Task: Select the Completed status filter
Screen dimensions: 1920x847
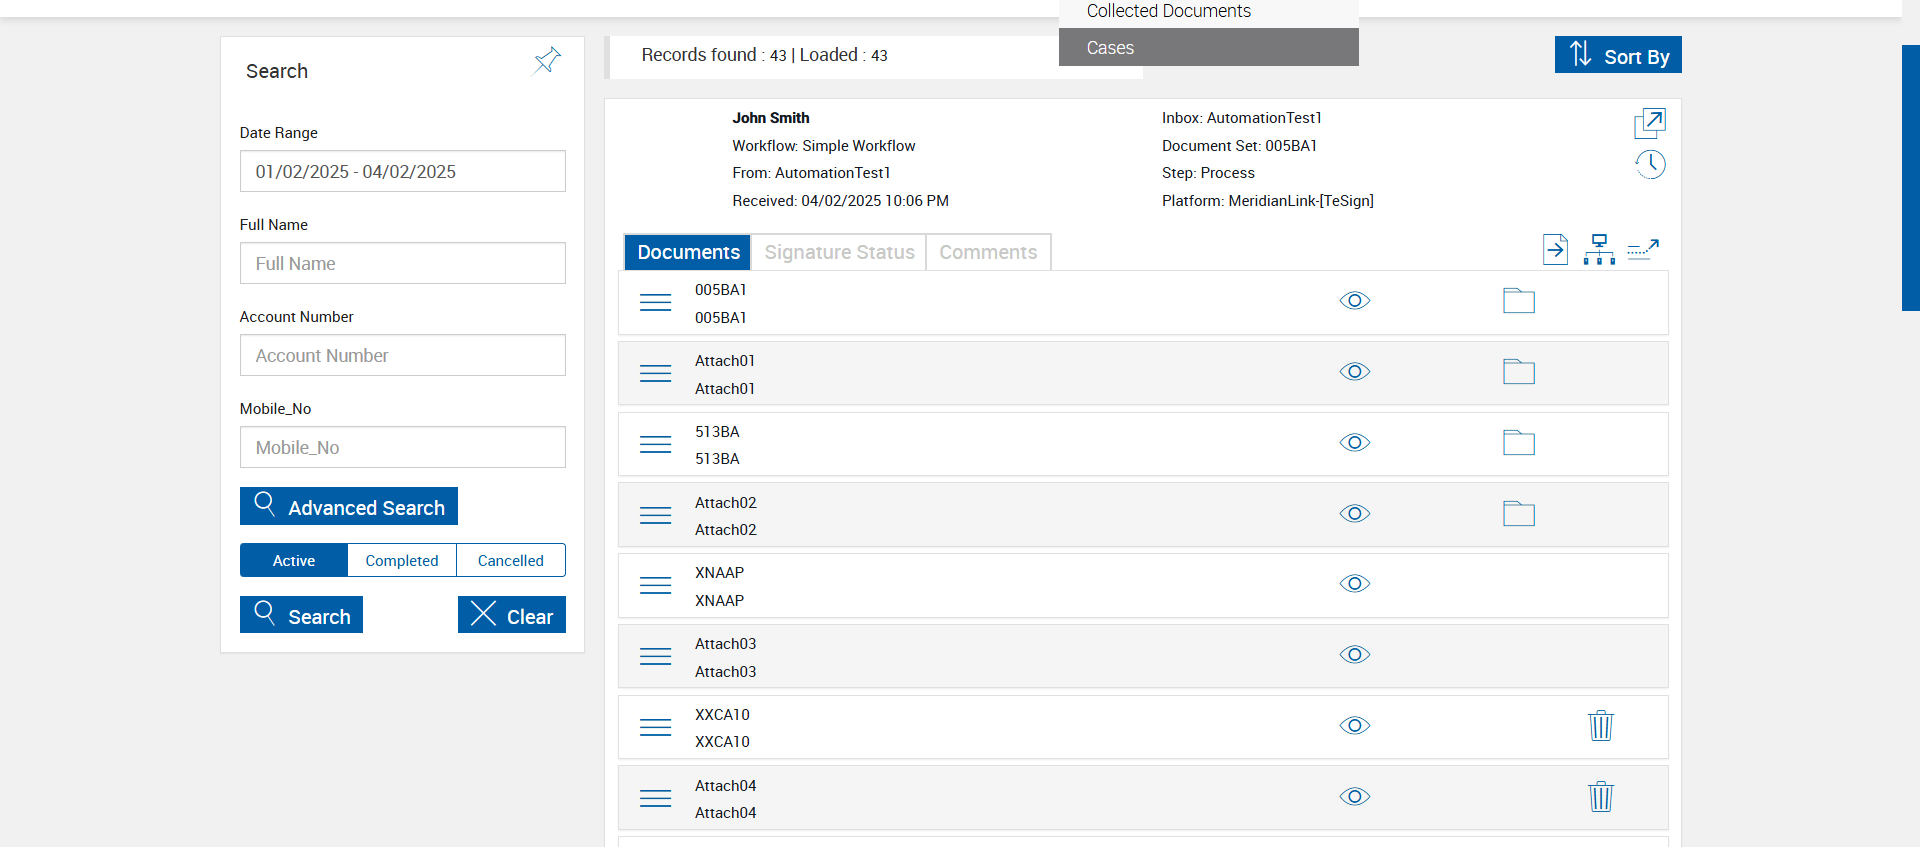Action: [x=401, y=561]
